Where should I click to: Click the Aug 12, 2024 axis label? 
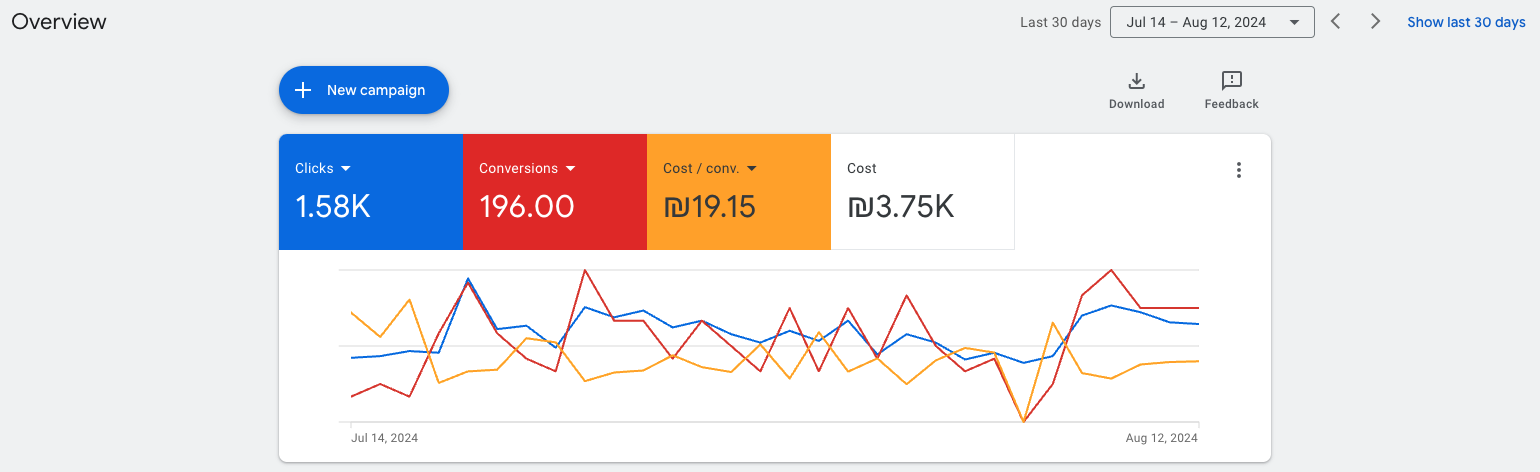[1161, 438]
